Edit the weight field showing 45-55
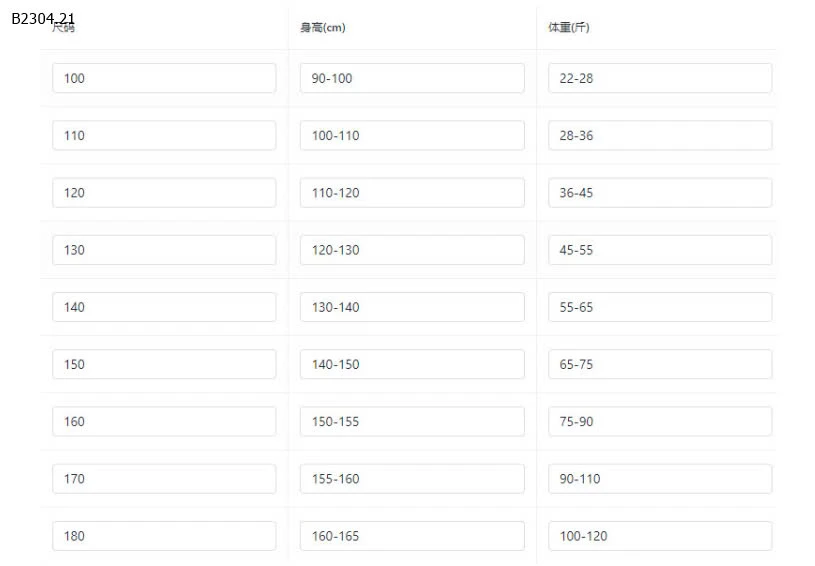Screen dimensions: 815x566 tap(660, 250)
